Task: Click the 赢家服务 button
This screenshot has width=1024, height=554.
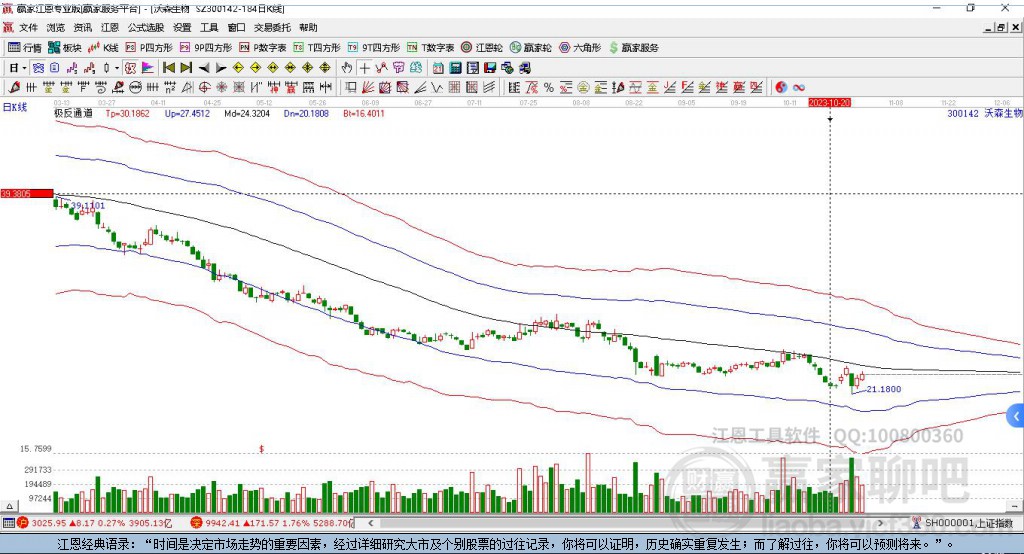Action: coord(634,47)
